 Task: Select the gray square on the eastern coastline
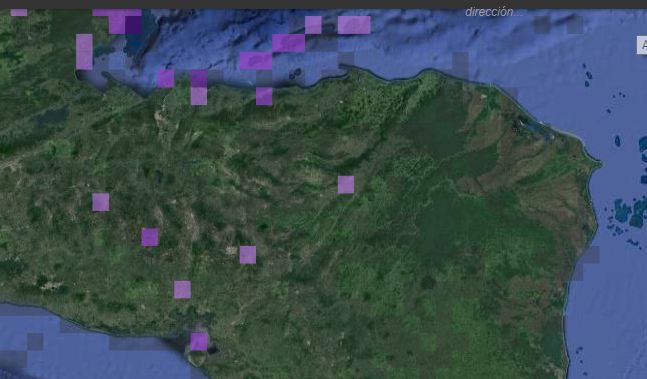pos(591,255)
